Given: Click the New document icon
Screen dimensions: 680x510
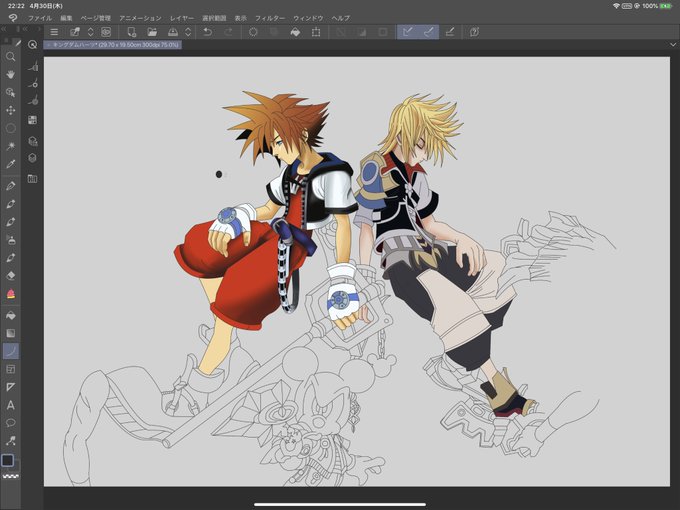Looking at the screenshot, I should tap(131, 32).
